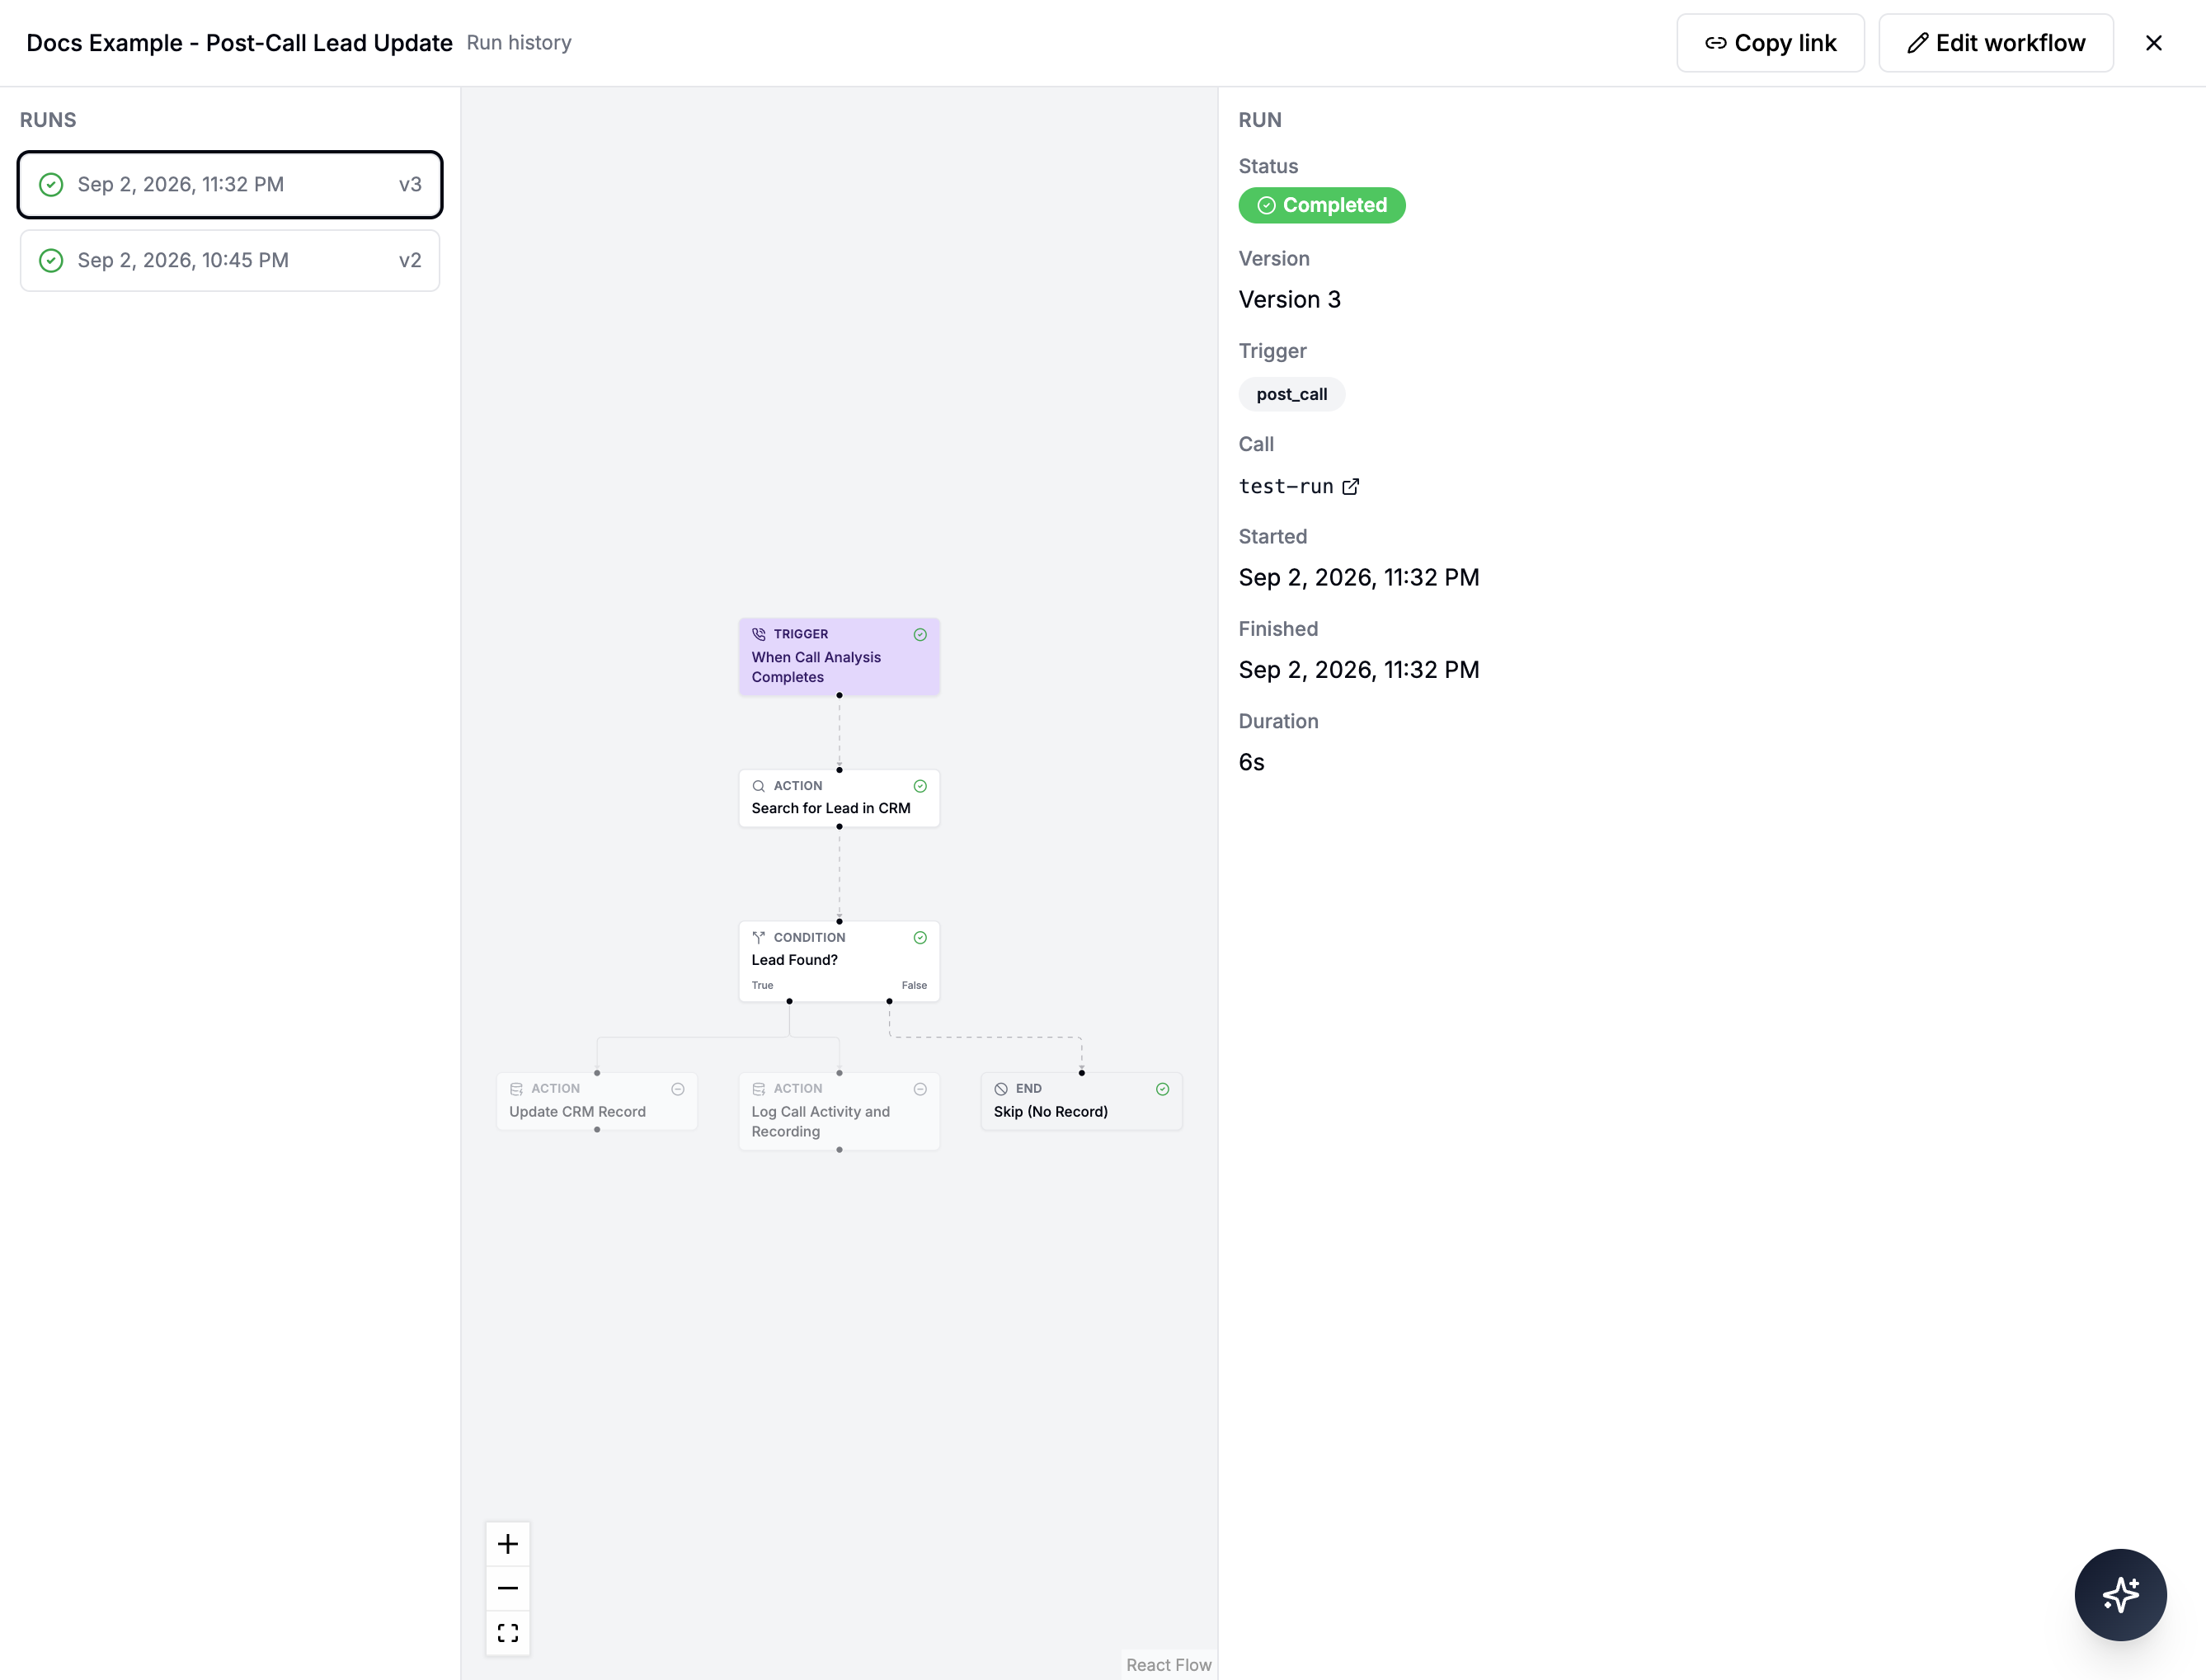Image resolution: width=2206 pixels, height=1680 pixels.
Task: Click the phone icon on the Trigger node
Action: tap(759, 634)
